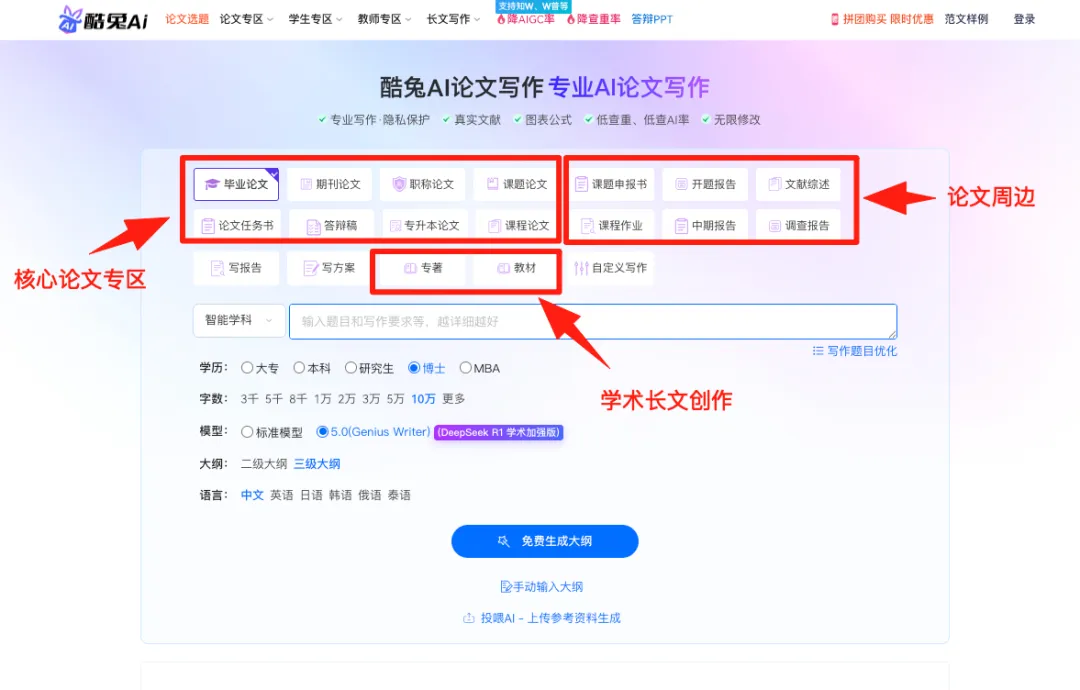The image size is (1080, 690).
Task: Click the 写作题目优化 list icon
Action: (818, 351)
